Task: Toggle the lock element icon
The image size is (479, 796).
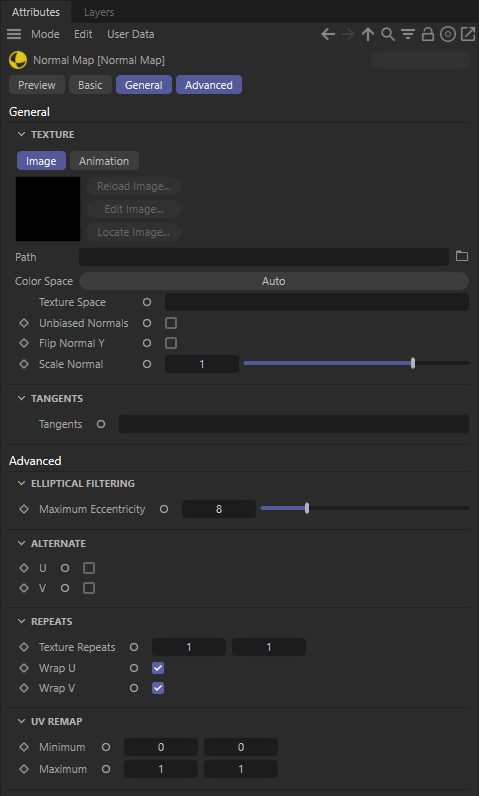Action: click(x=428, y=35)
